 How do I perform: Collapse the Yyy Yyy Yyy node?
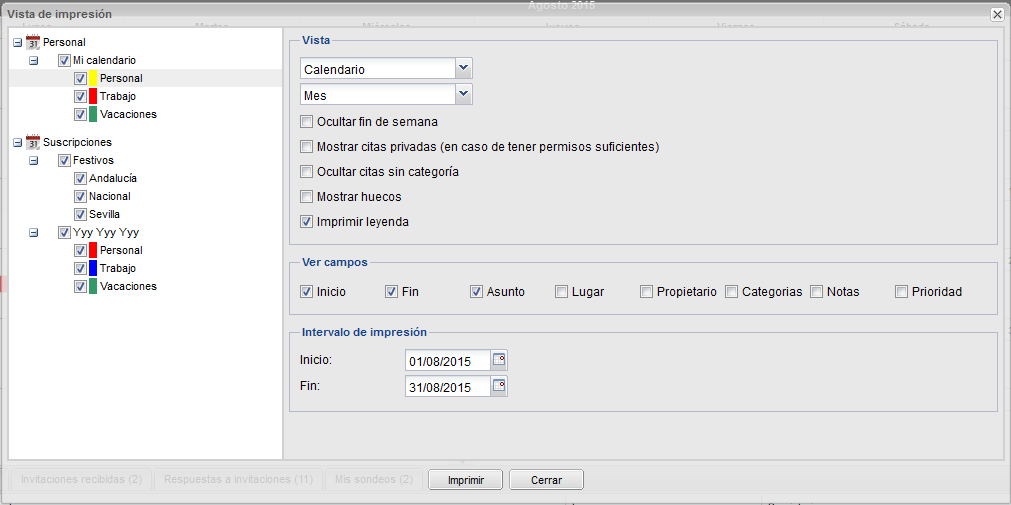(x=34, y=232)
